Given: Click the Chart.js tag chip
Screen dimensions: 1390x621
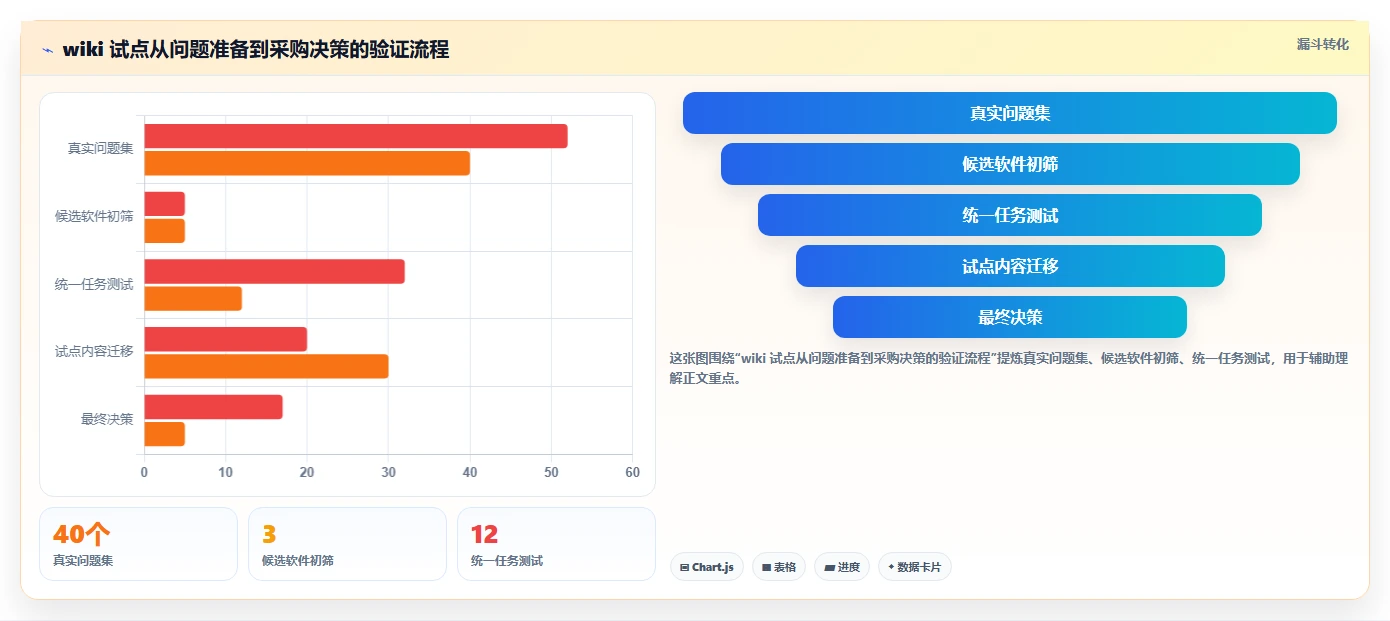Looking at the screenshot, I should click(x=707, y=567).
